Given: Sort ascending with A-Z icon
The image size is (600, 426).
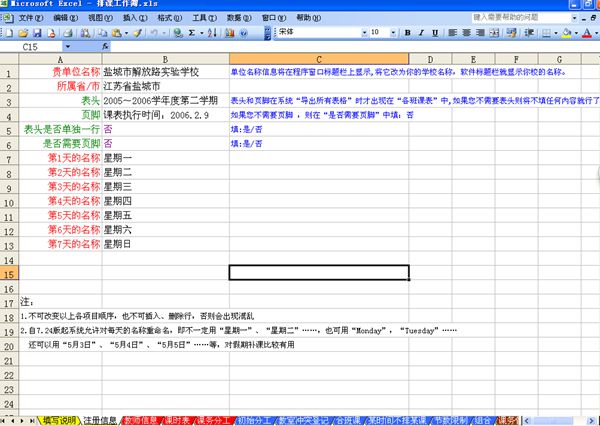Looking at the screenshot, I should (x=212, y=33).
